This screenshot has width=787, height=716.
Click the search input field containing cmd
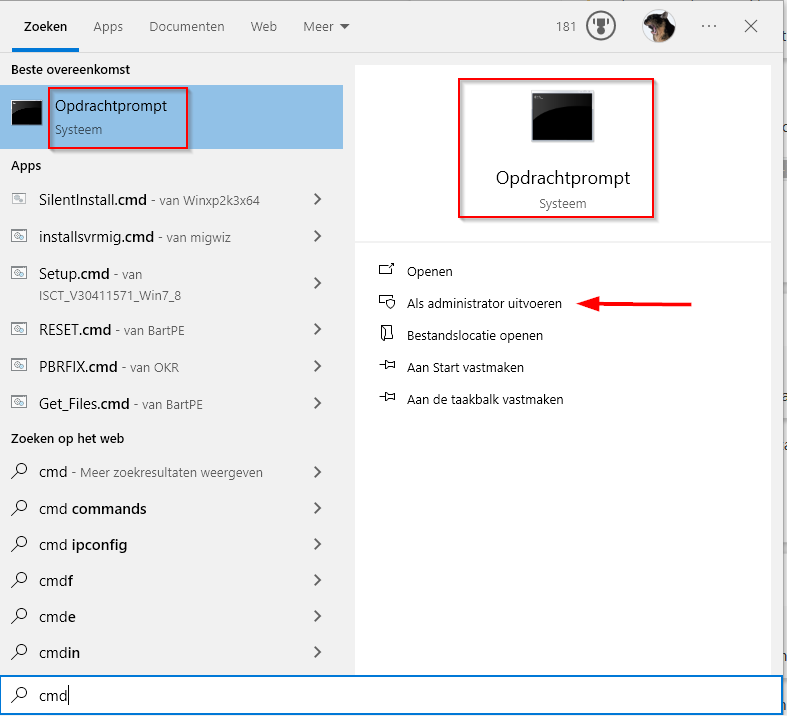click(400, 695)
